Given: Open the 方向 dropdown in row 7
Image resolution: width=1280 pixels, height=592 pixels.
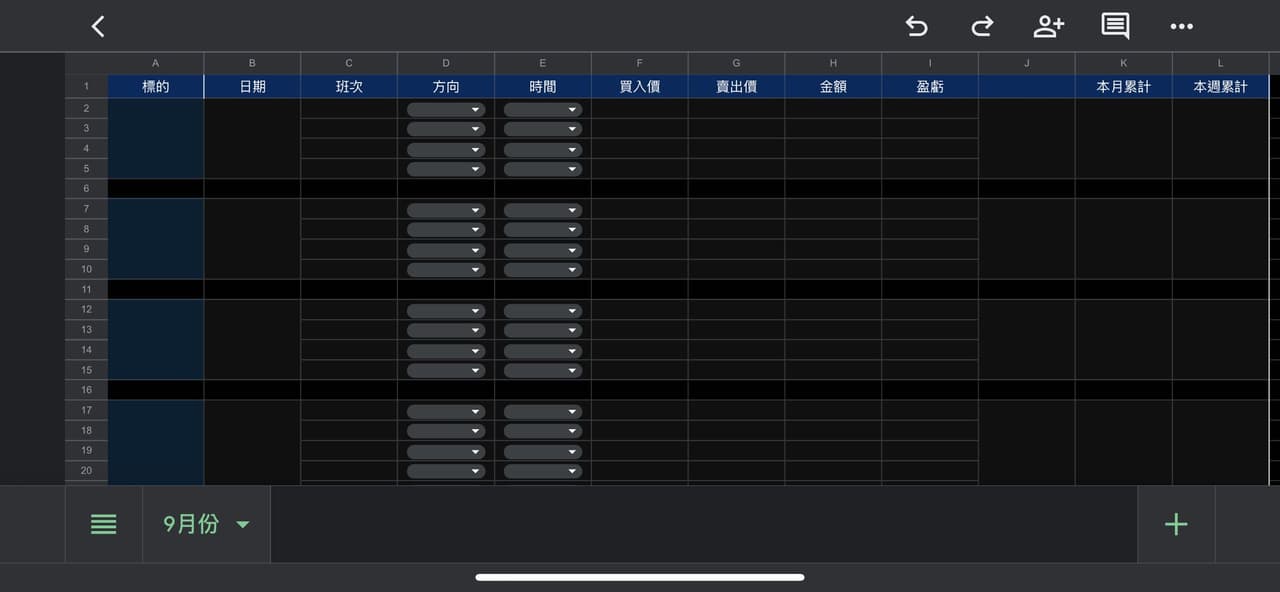Looking at the screenshot, I should pos(446,210).
